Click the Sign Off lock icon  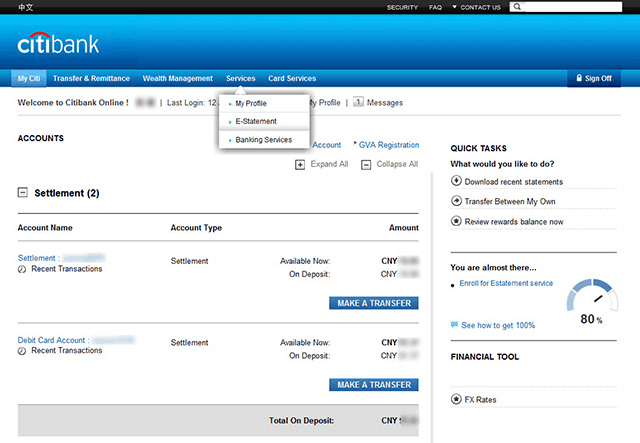[x=576, y=78]
